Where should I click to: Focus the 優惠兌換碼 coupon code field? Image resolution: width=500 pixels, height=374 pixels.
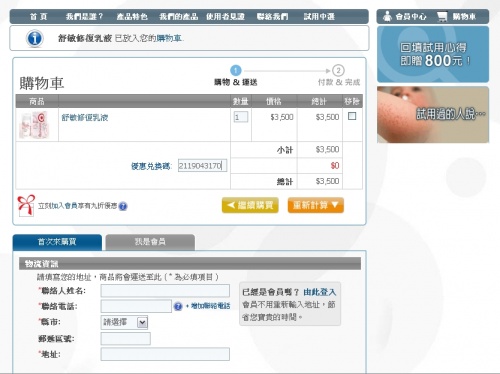coord(202,166)
